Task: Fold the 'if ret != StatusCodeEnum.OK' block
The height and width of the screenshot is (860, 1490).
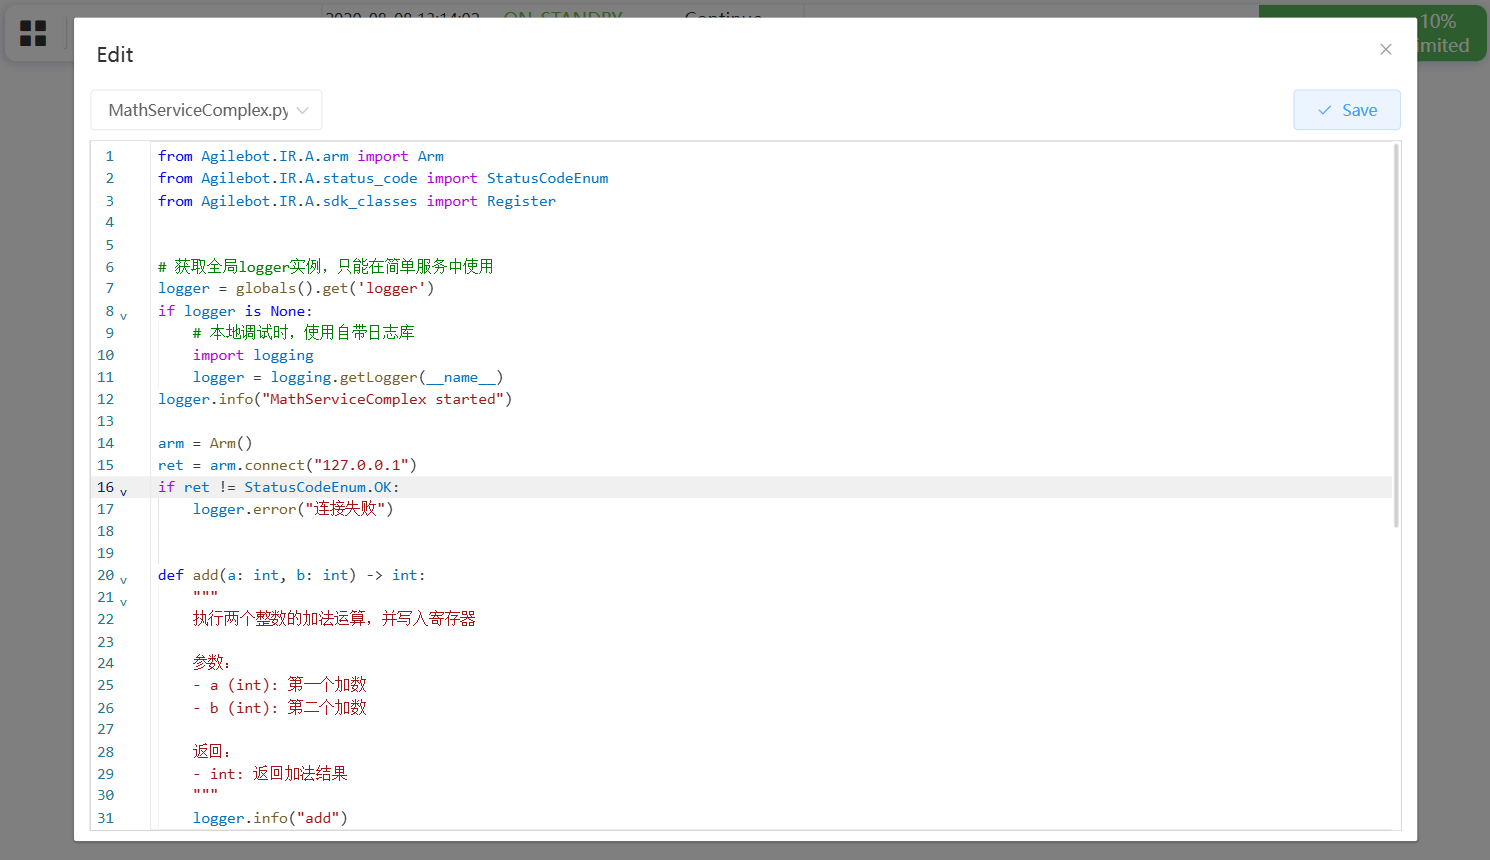Action: (x=124, y=492)
